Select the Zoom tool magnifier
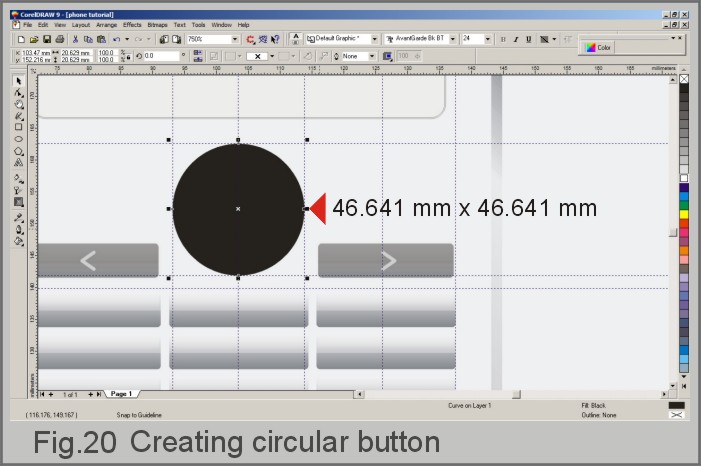Screen dimensions: 701x466 [18, 104]
